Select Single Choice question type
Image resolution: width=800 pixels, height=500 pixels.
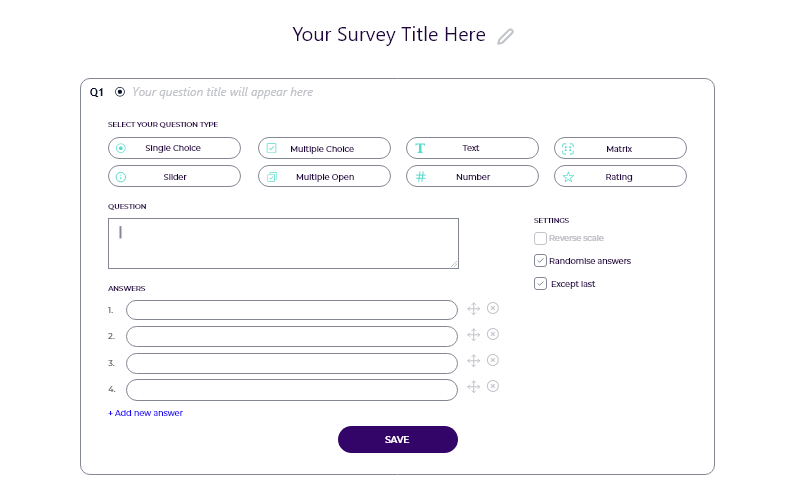[x=174, y=148]
